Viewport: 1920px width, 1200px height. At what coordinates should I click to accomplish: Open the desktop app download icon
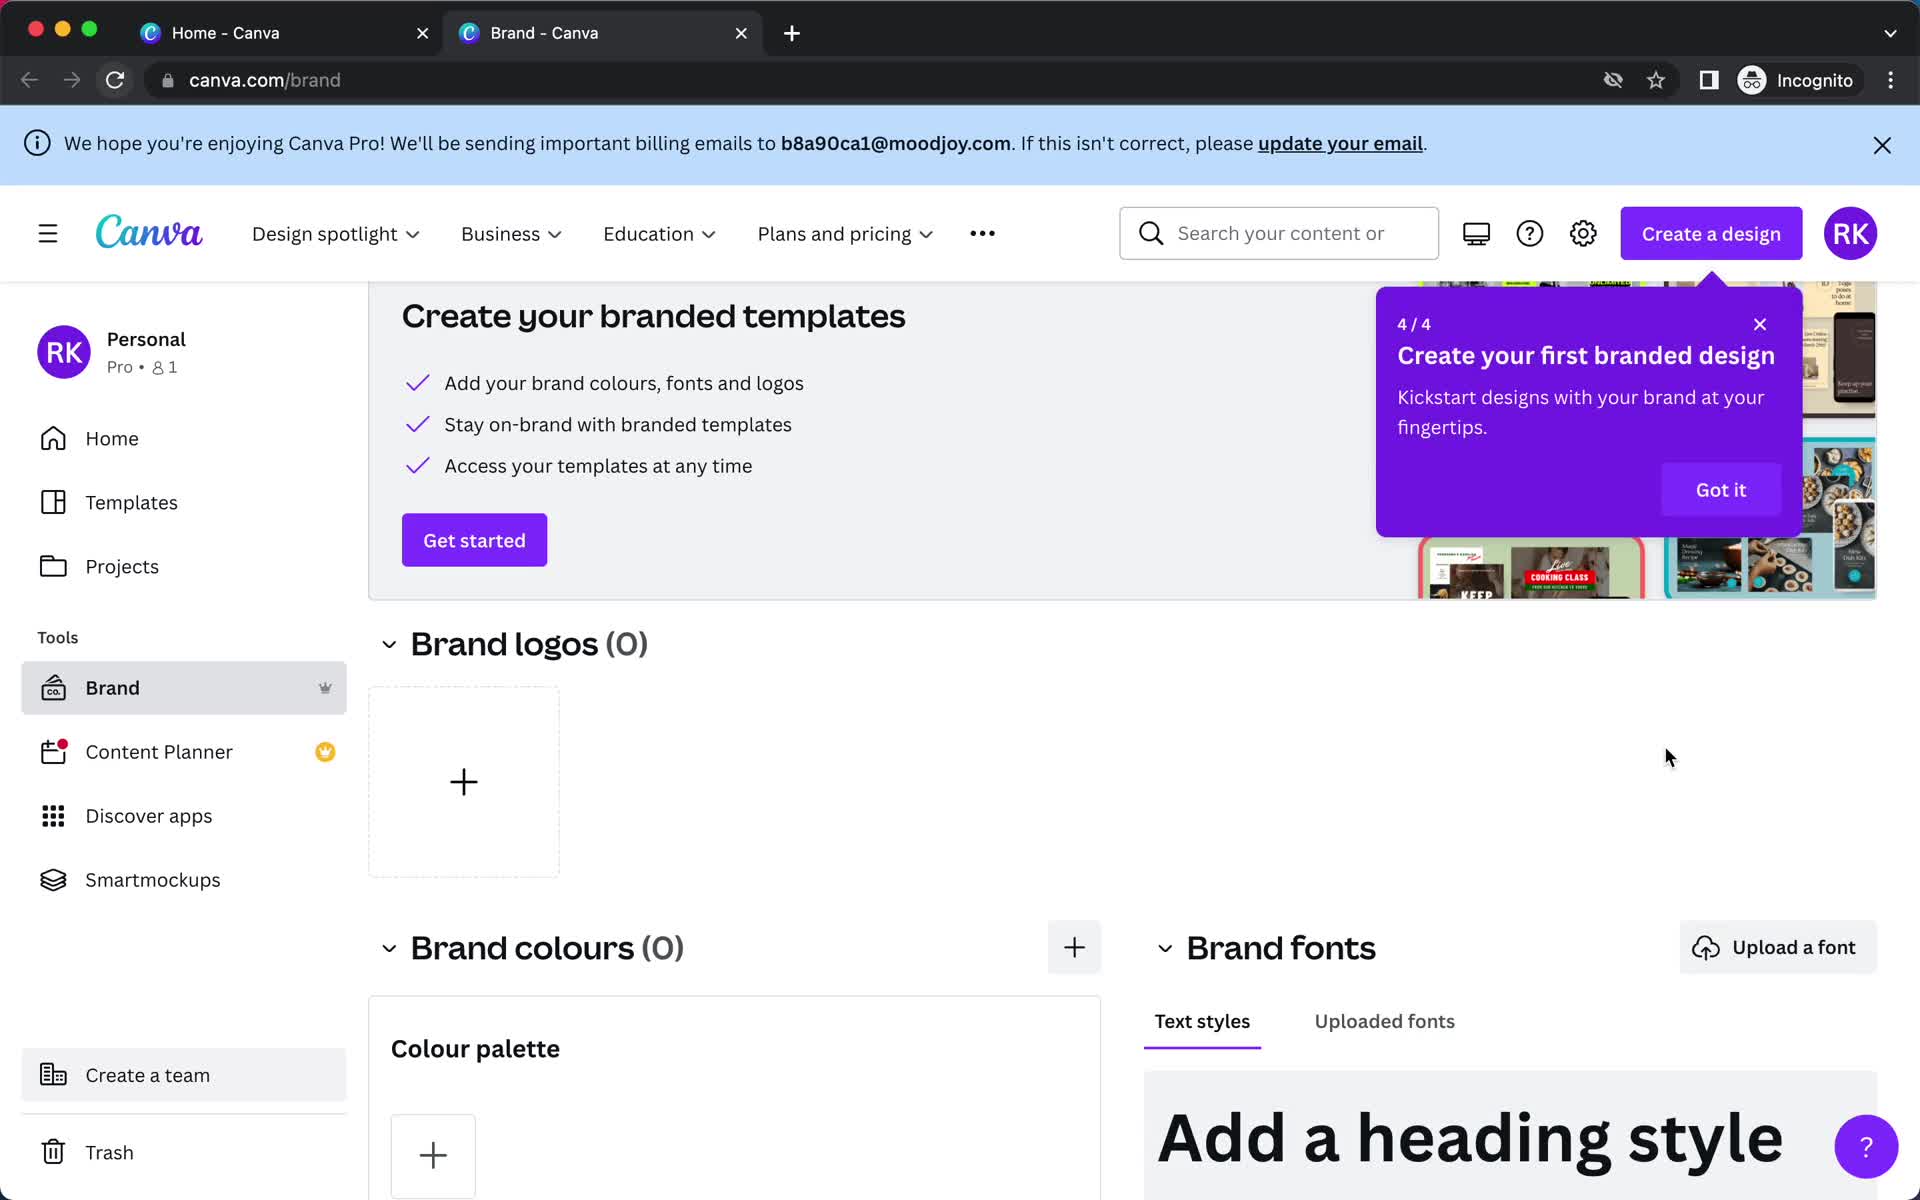click(x=1476, y=234)
